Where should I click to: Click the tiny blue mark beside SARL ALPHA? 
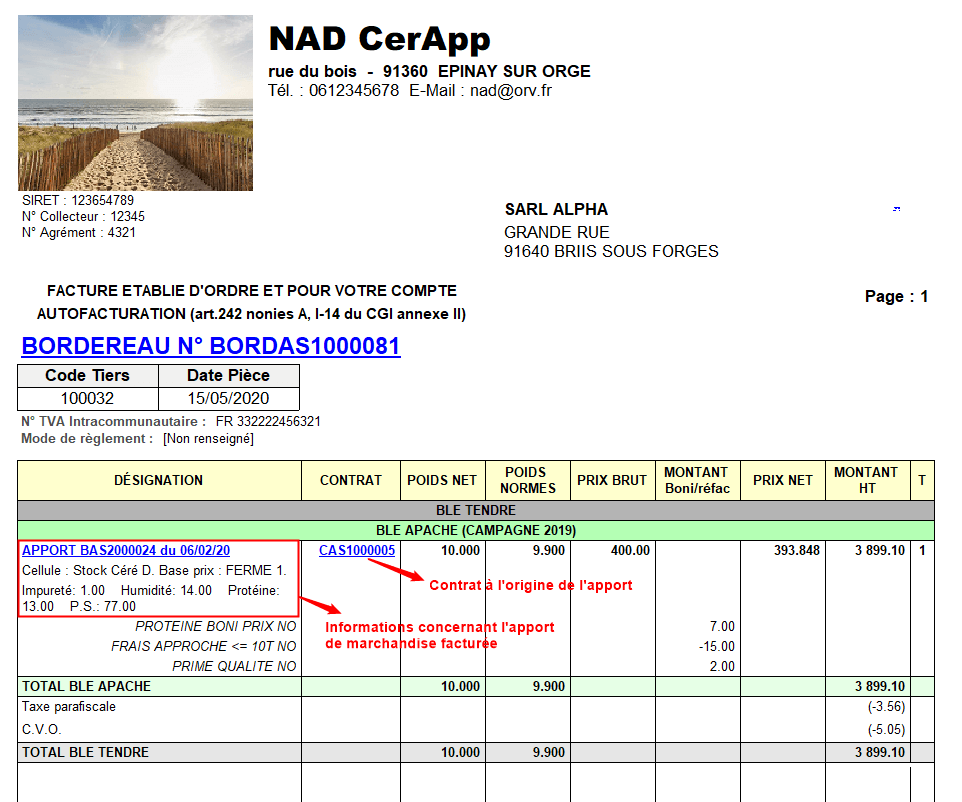[896, 209]
